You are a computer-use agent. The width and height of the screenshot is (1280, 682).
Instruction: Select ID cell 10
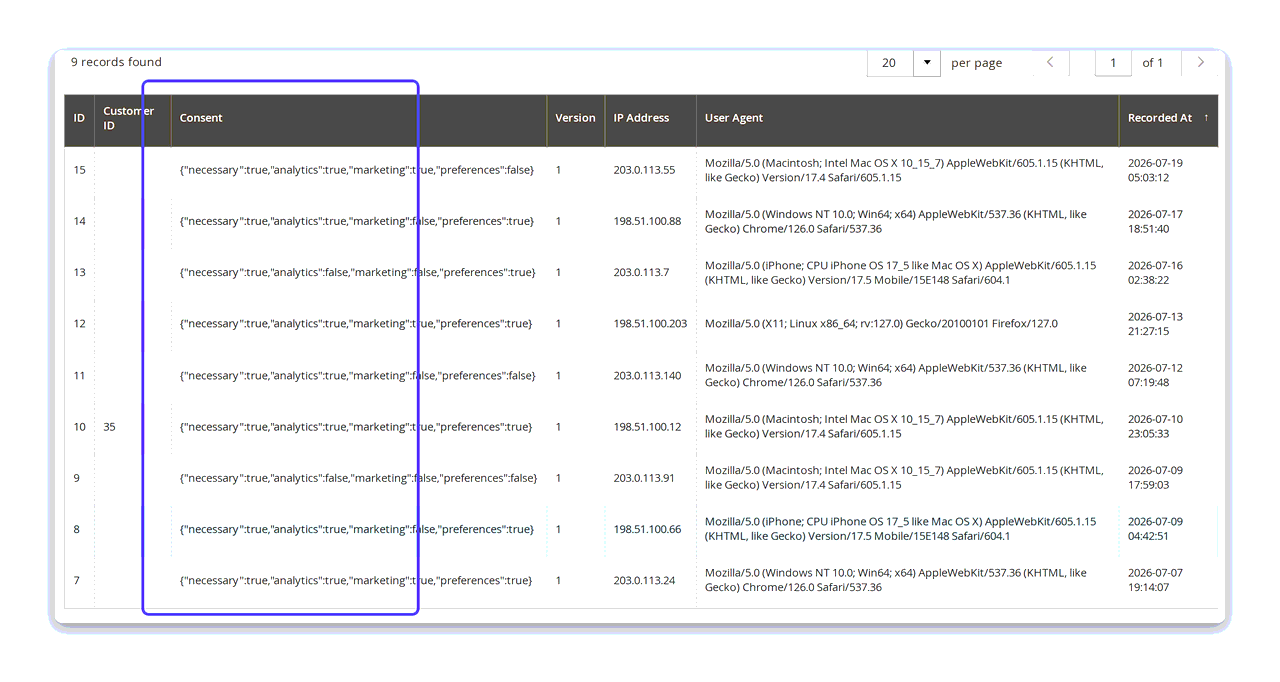tap(80, 427)
